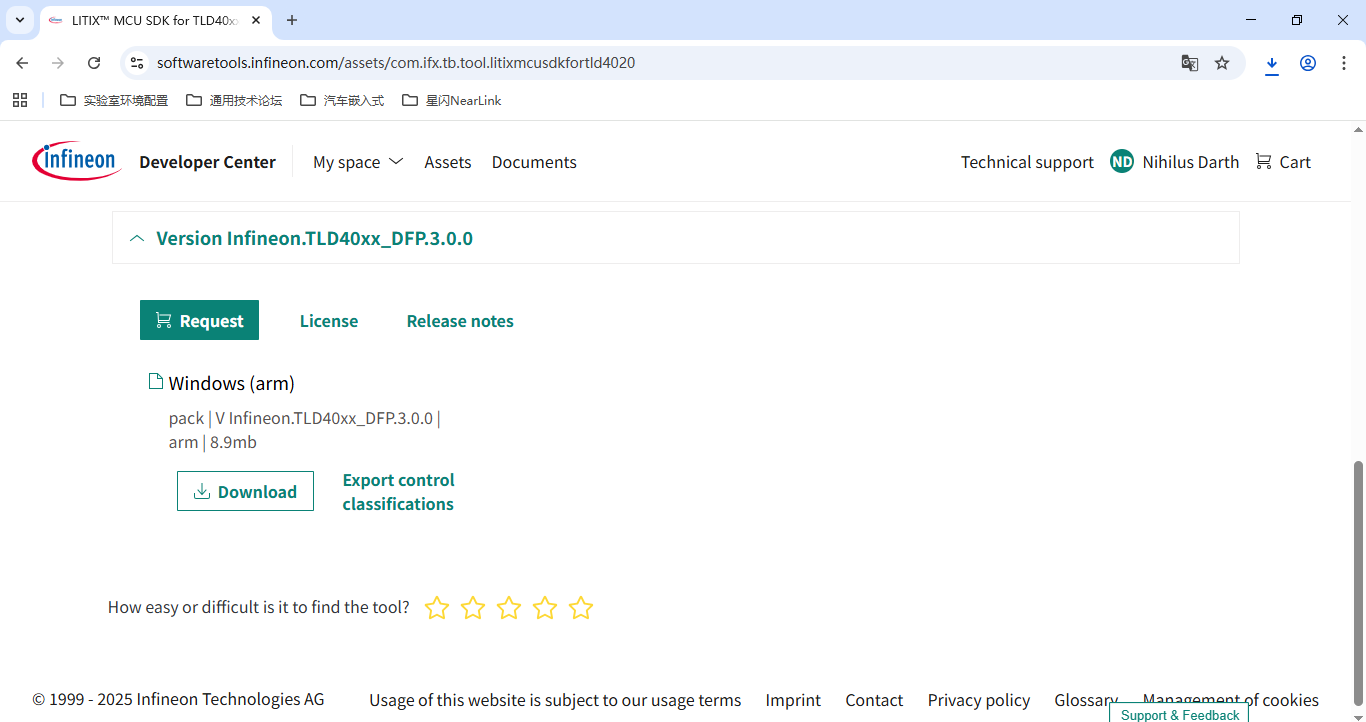Rate one star for finding tool

pyautogui.click(x=437, y=607)
